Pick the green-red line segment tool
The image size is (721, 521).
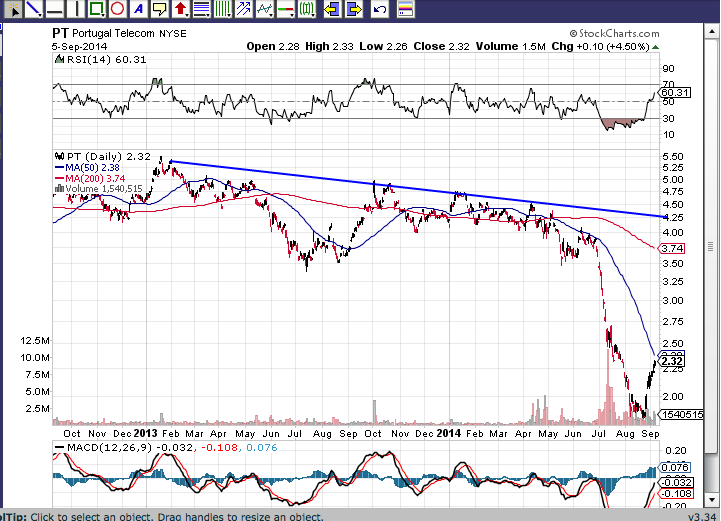click(285, 9)
